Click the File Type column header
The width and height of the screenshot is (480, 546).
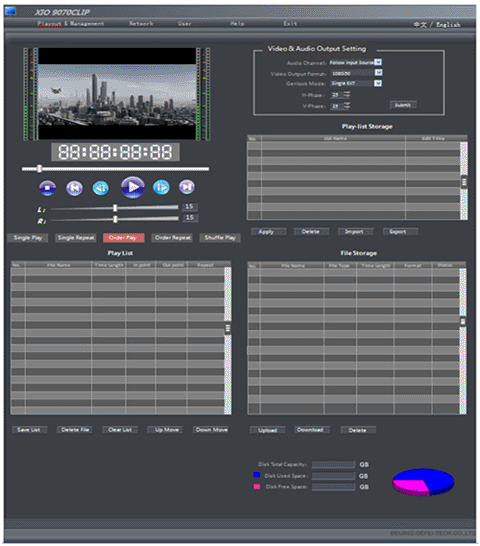point(340,266)
